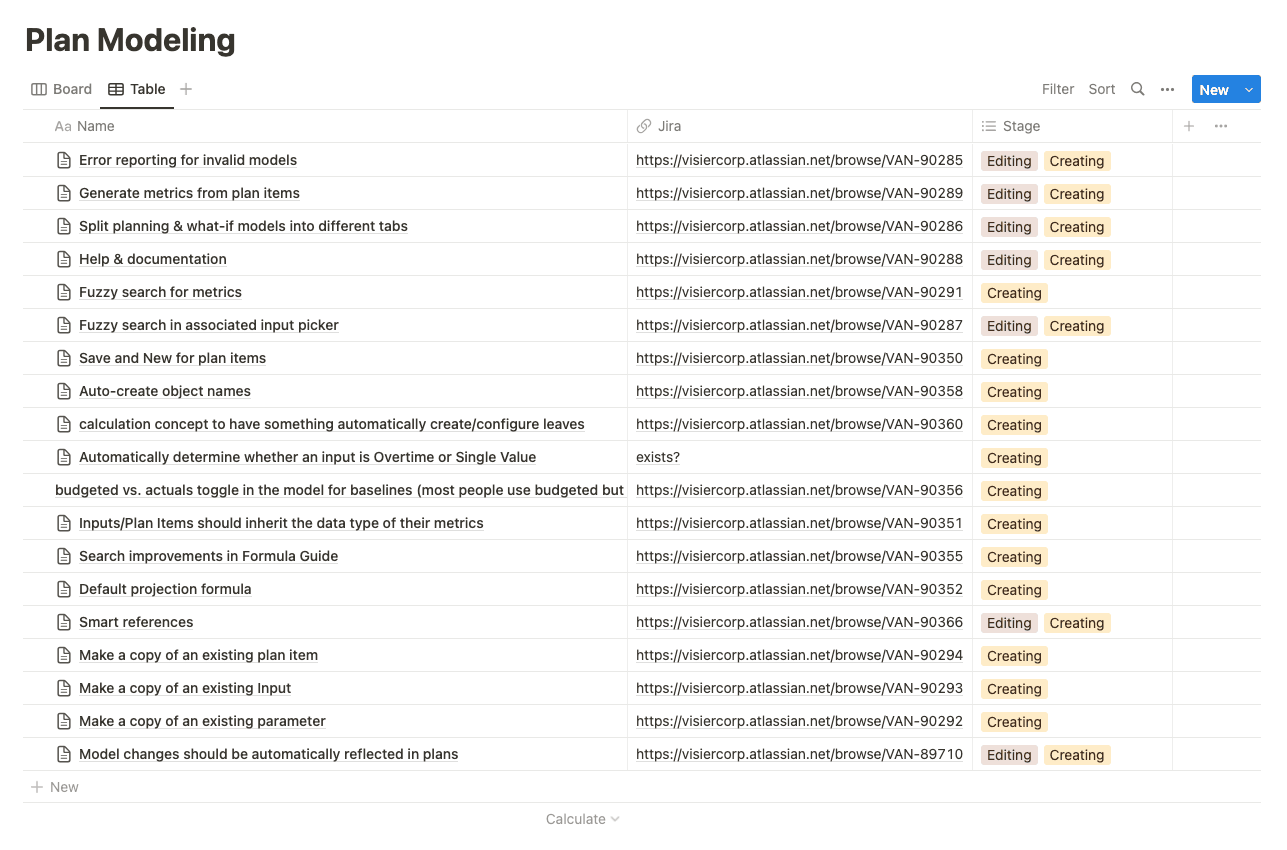The image size is (1287, 850).
Task: Click page icon beside Search improvements in Formula Guide
Action: tap(64, 556)
